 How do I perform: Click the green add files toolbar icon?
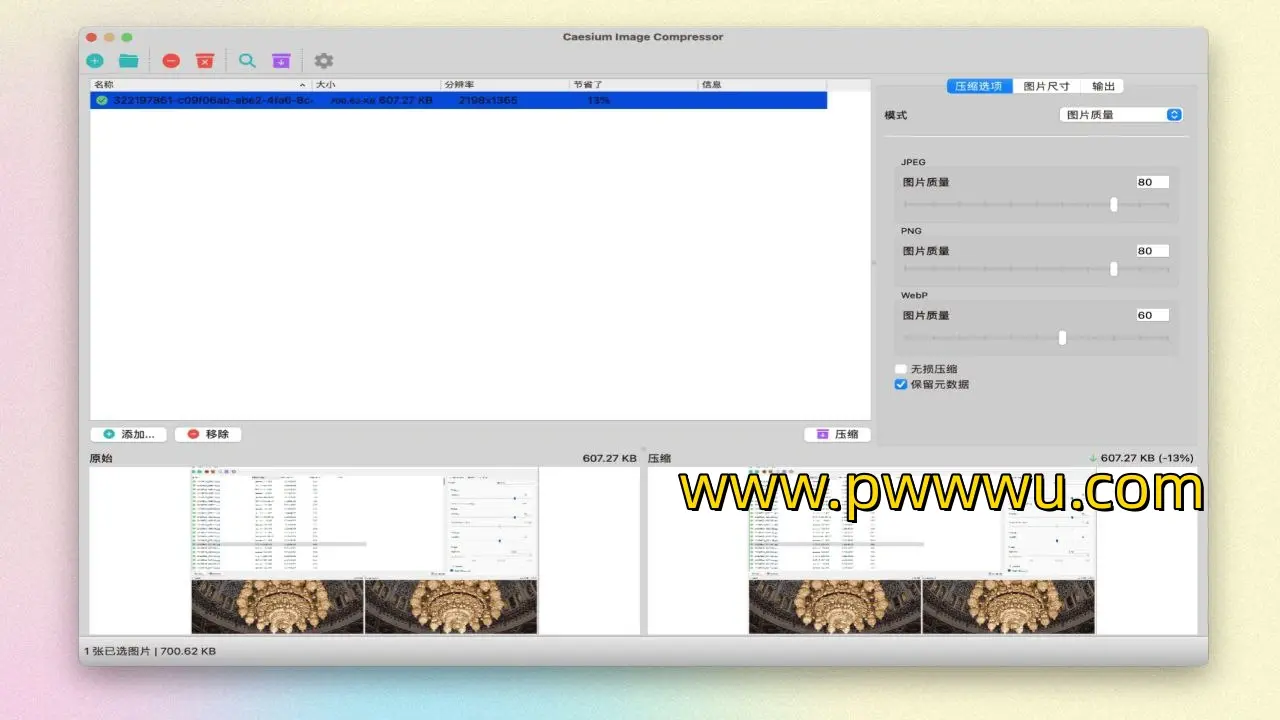coord(95,61)
